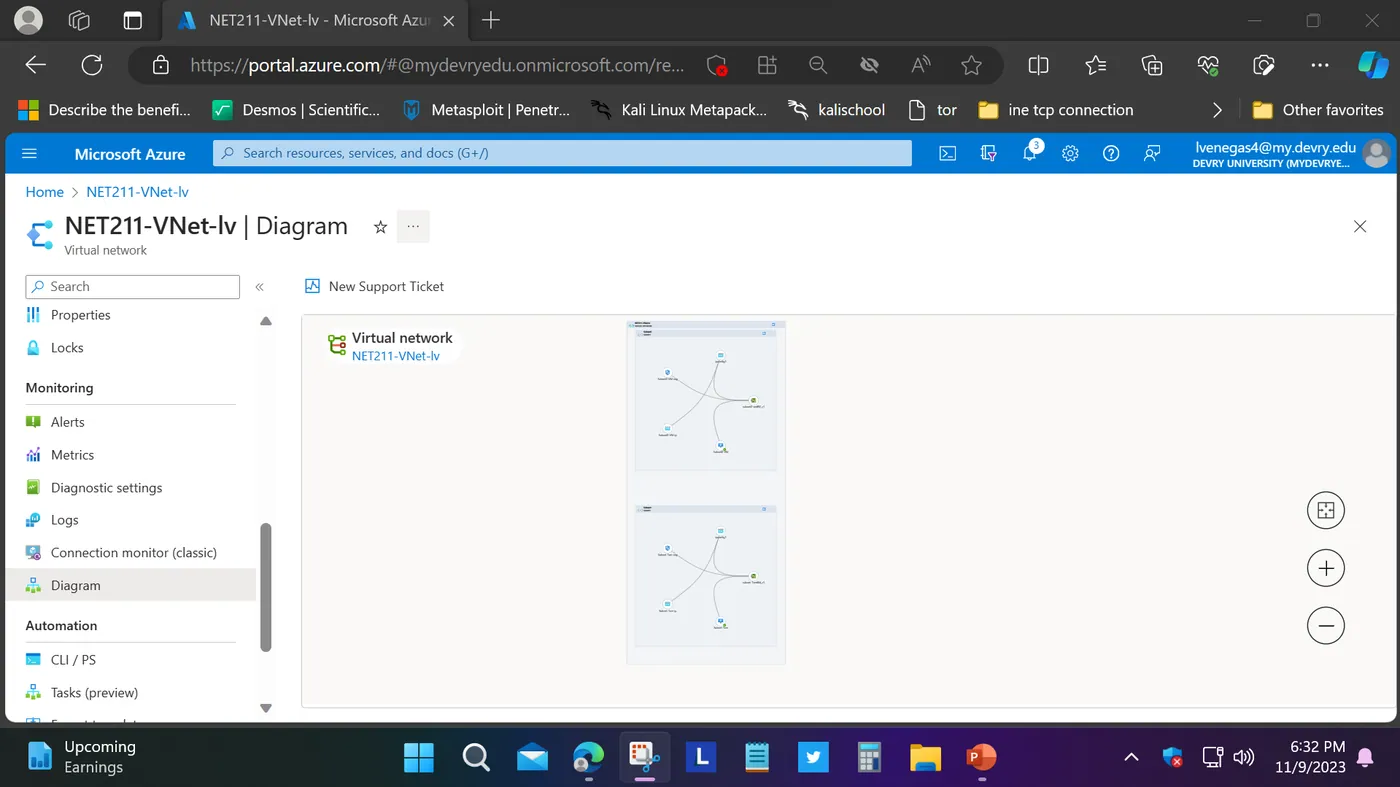Open browser Read aloud icon
The height and width of the screenshot is (787, 1400).
coord(921,65)
